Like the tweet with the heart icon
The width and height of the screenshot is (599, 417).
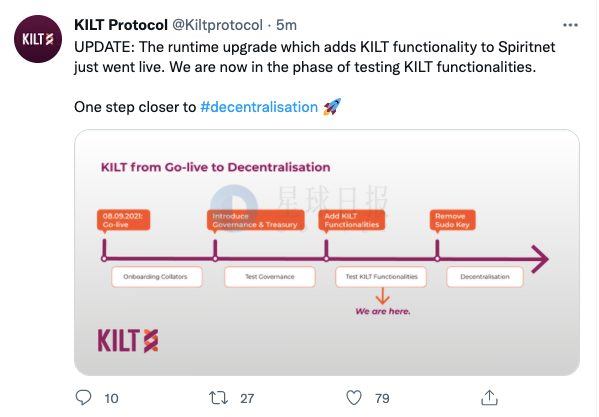pyautogui.click(x=354, y=398)
